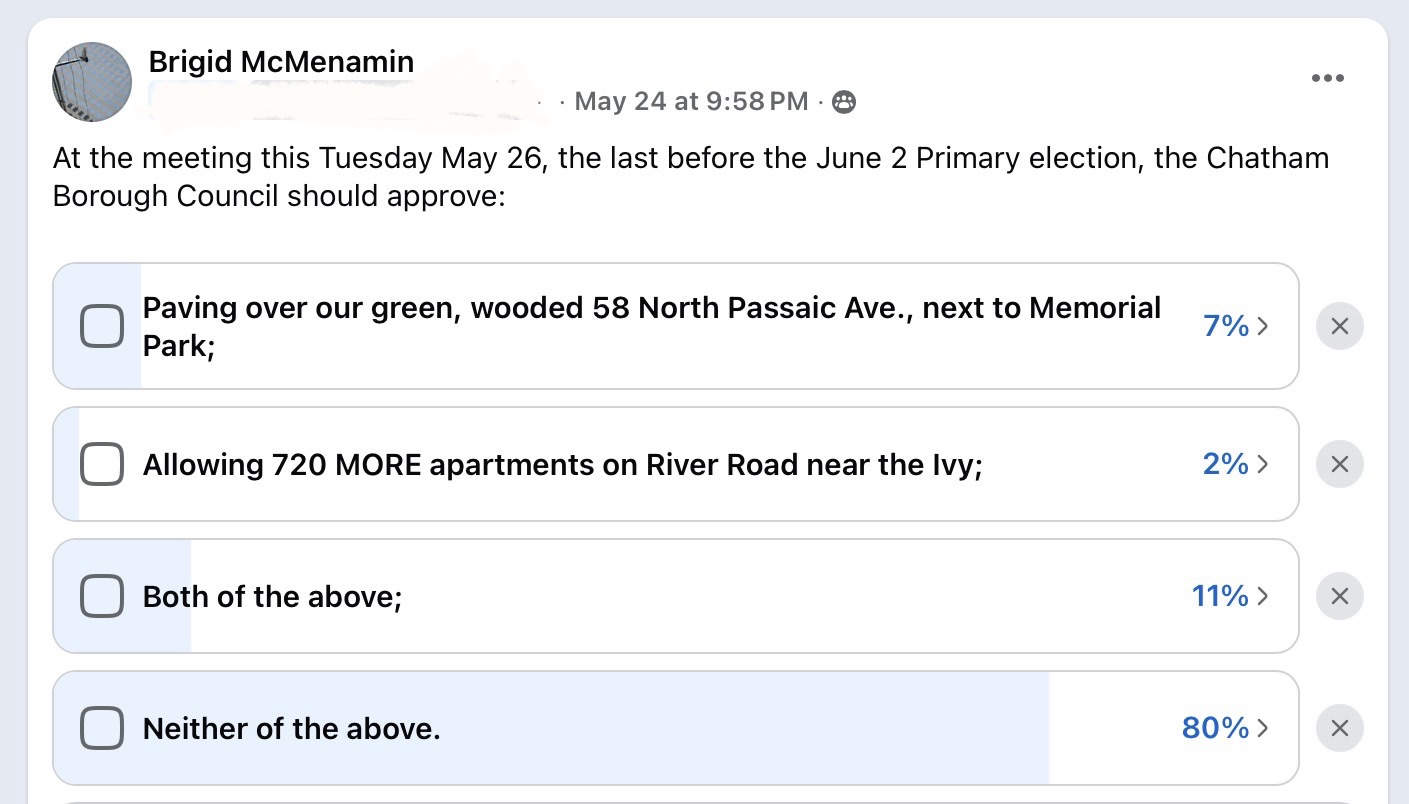Check Allowing 720 MORE apartments option
The image size is (1409, 804).
(101, 464)
